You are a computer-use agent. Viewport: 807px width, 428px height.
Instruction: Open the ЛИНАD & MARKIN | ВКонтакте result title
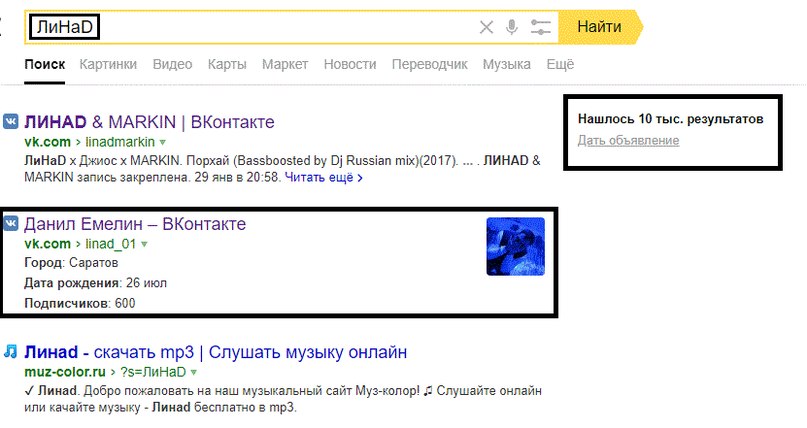(x=149, y=122)
